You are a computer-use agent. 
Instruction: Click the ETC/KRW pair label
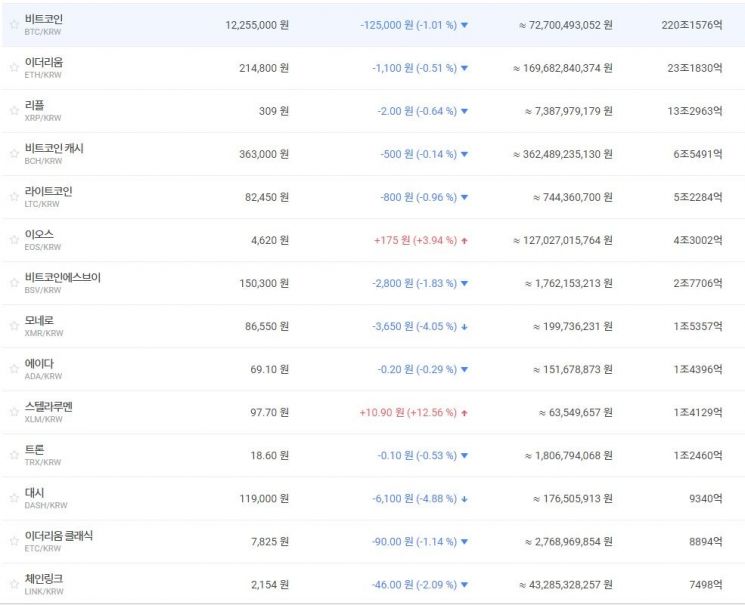[x=42, y=548]
